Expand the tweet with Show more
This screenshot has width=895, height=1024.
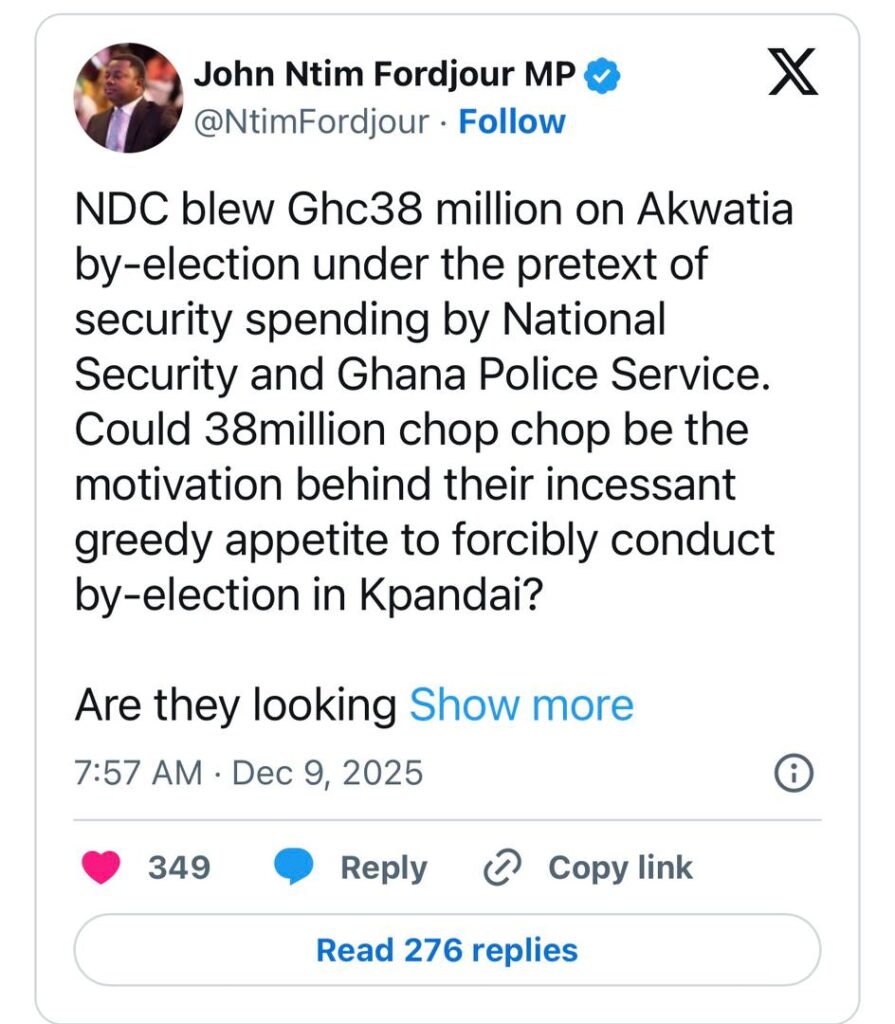click(521, 706)
